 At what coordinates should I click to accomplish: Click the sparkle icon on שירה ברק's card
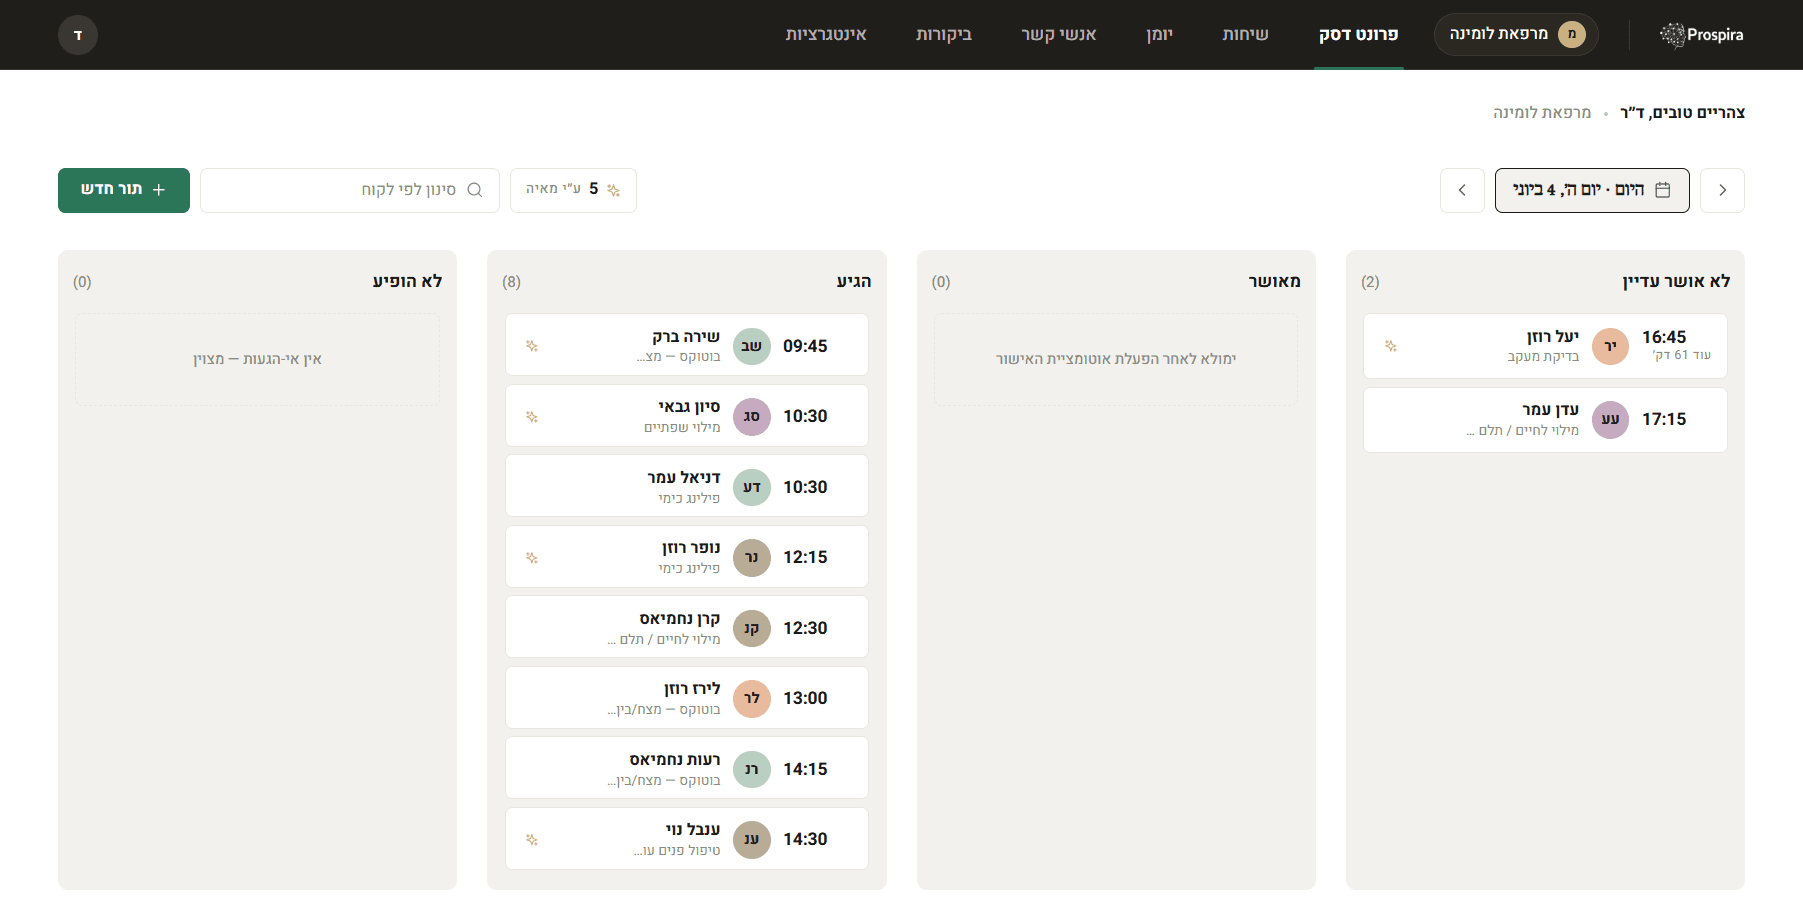[532, 346]
